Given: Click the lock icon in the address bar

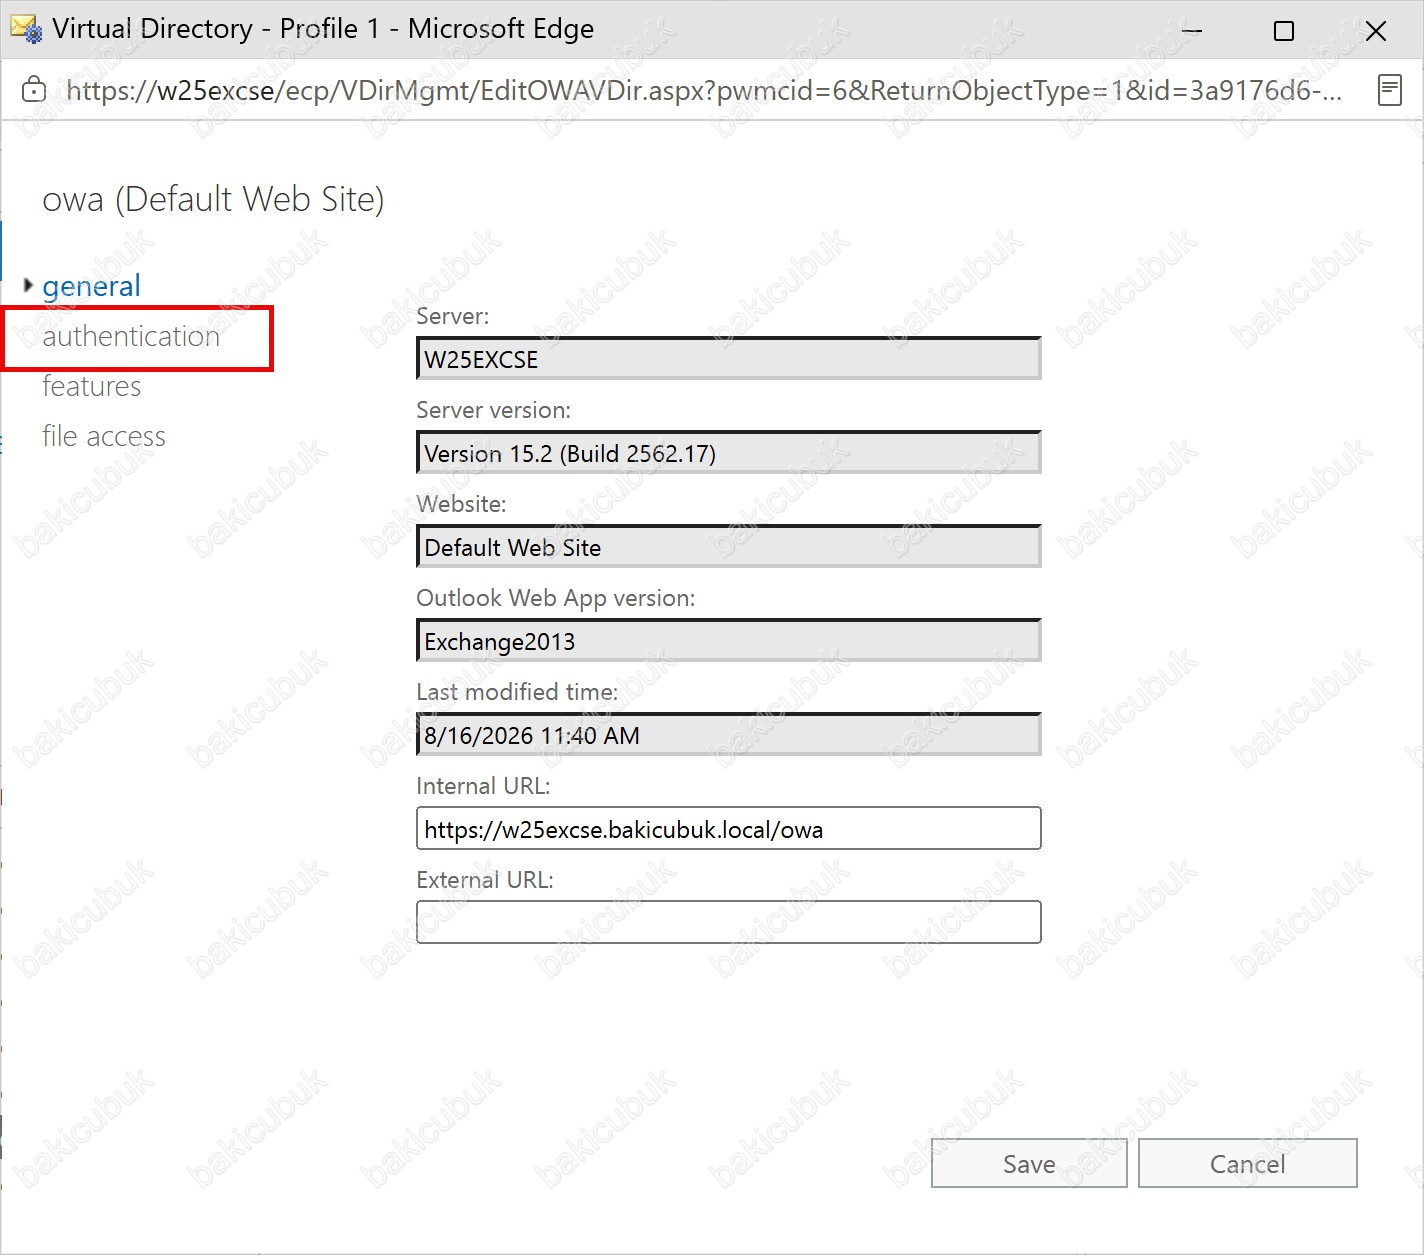Looking at the screenshot, I should pos(34,90).
